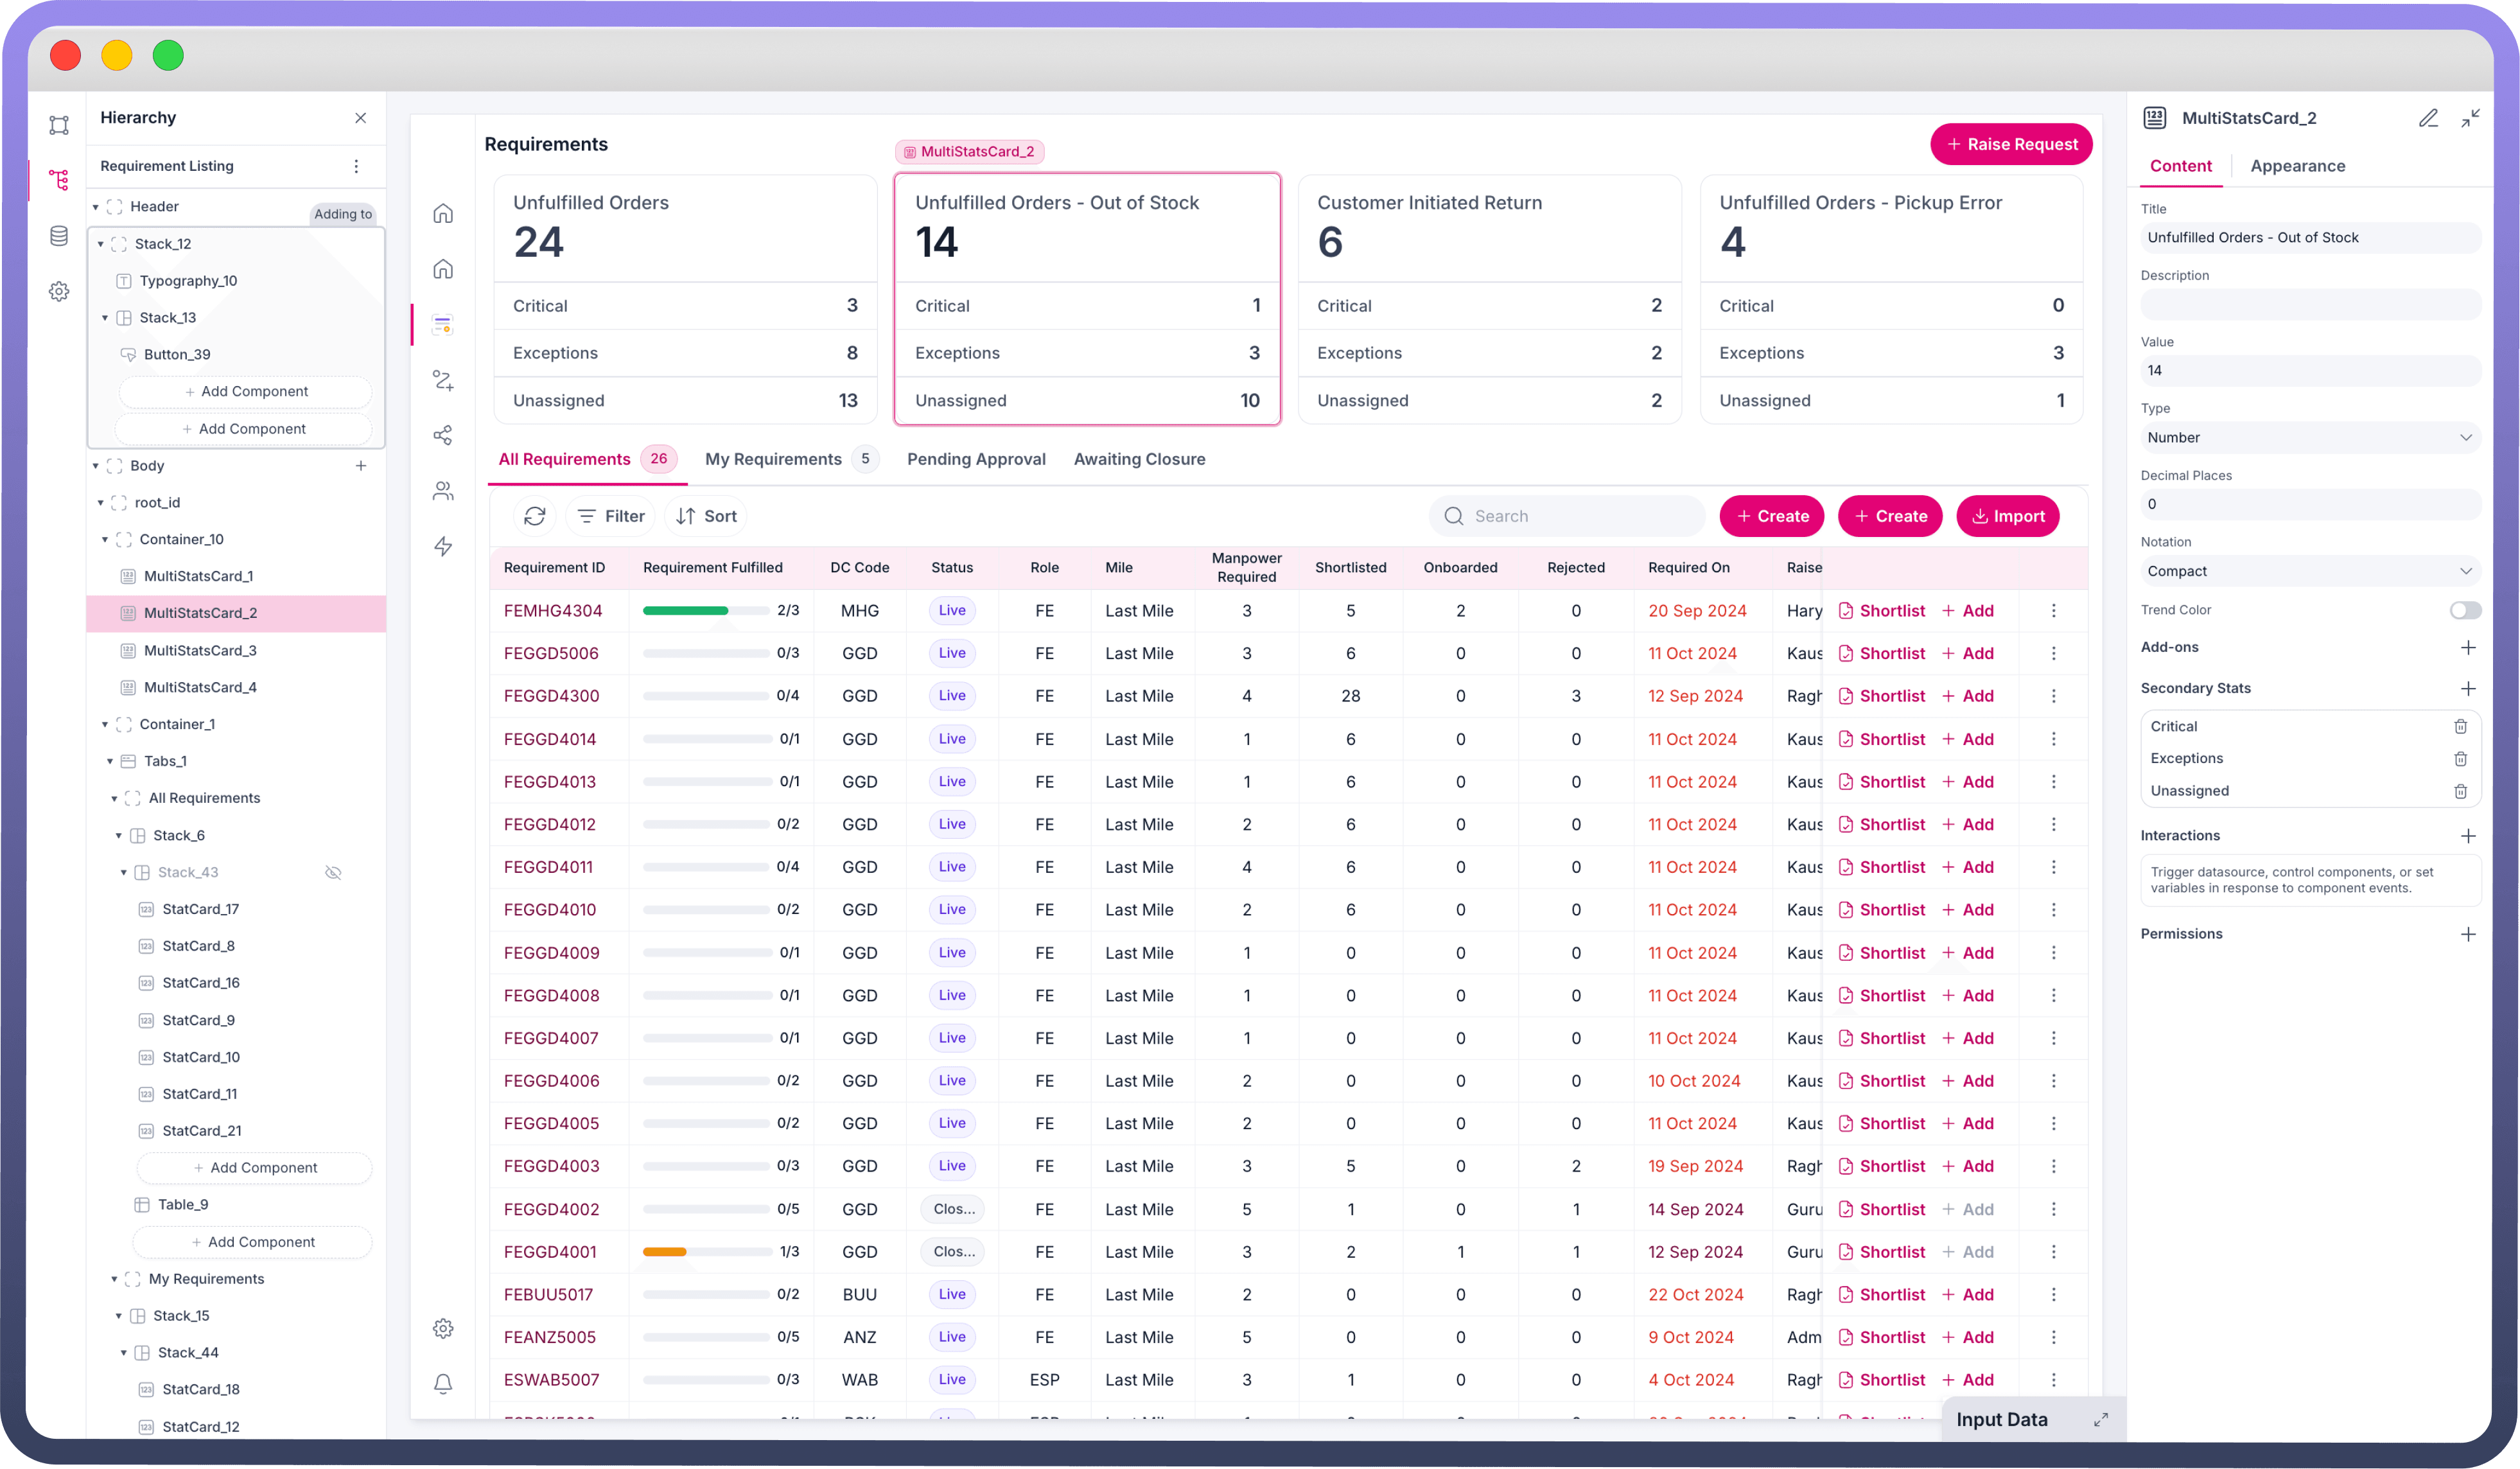Click the Import button
This screenshot has width=2520, height=1469.
pos(2007,516)
